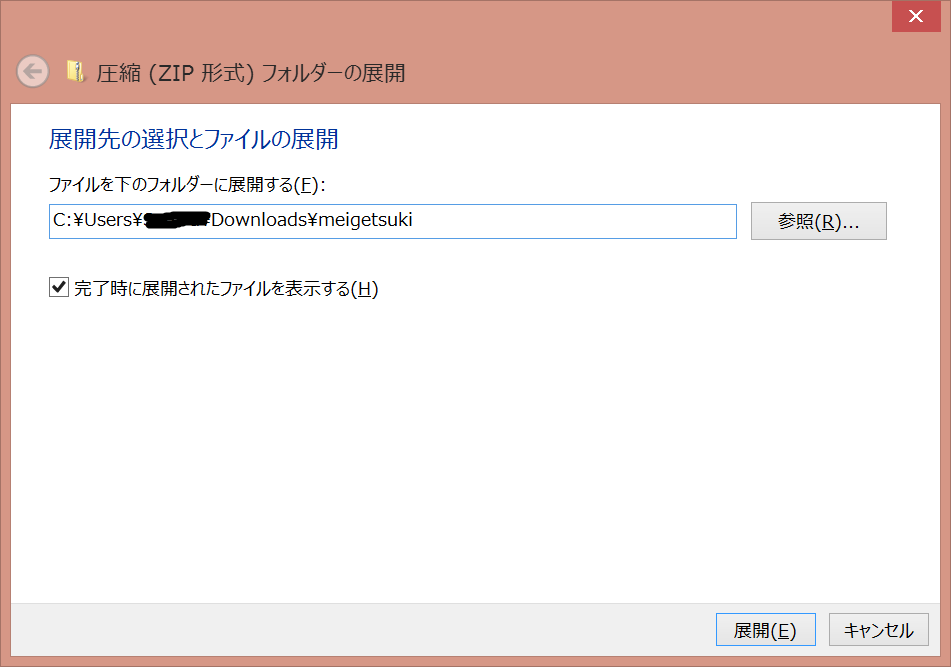Place cursor after meigetsuki in path
The width and height of the screenshot is (951, 667).
click(414, 220)
